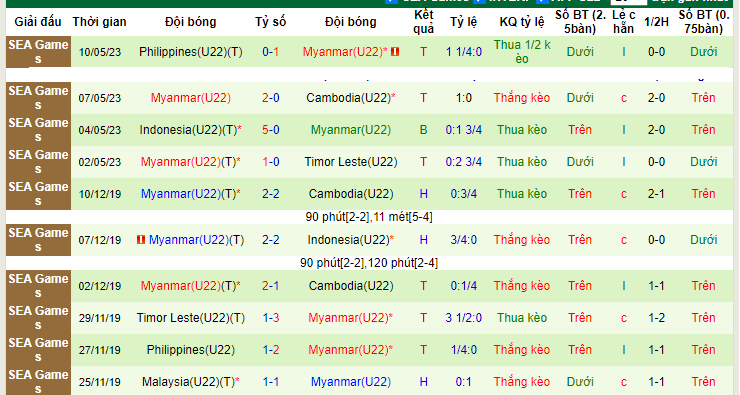Open the 2-1 full-time score on 02/12/19
740x395 pixels.
point(270,286)
